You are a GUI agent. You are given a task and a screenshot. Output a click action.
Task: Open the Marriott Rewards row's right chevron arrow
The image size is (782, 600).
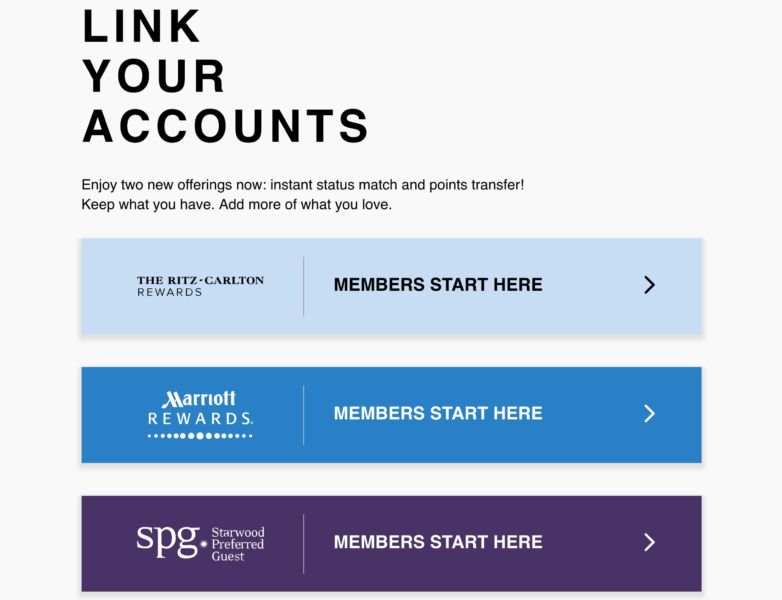pyautogui.click(x=649, y=413)
